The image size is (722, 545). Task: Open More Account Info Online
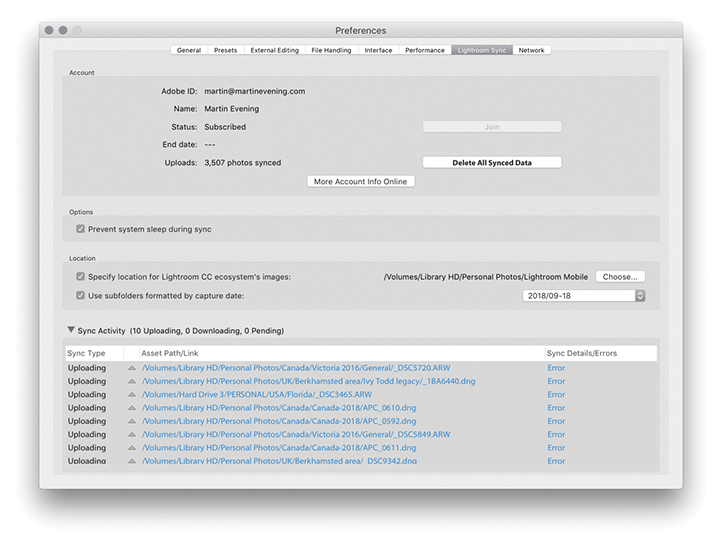[361, 181]
